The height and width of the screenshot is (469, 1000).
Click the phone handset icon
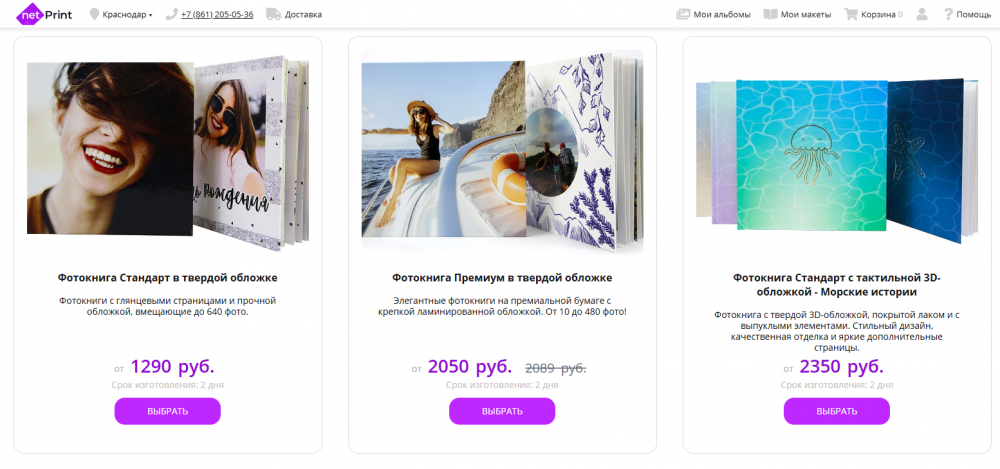pos(172,15)
